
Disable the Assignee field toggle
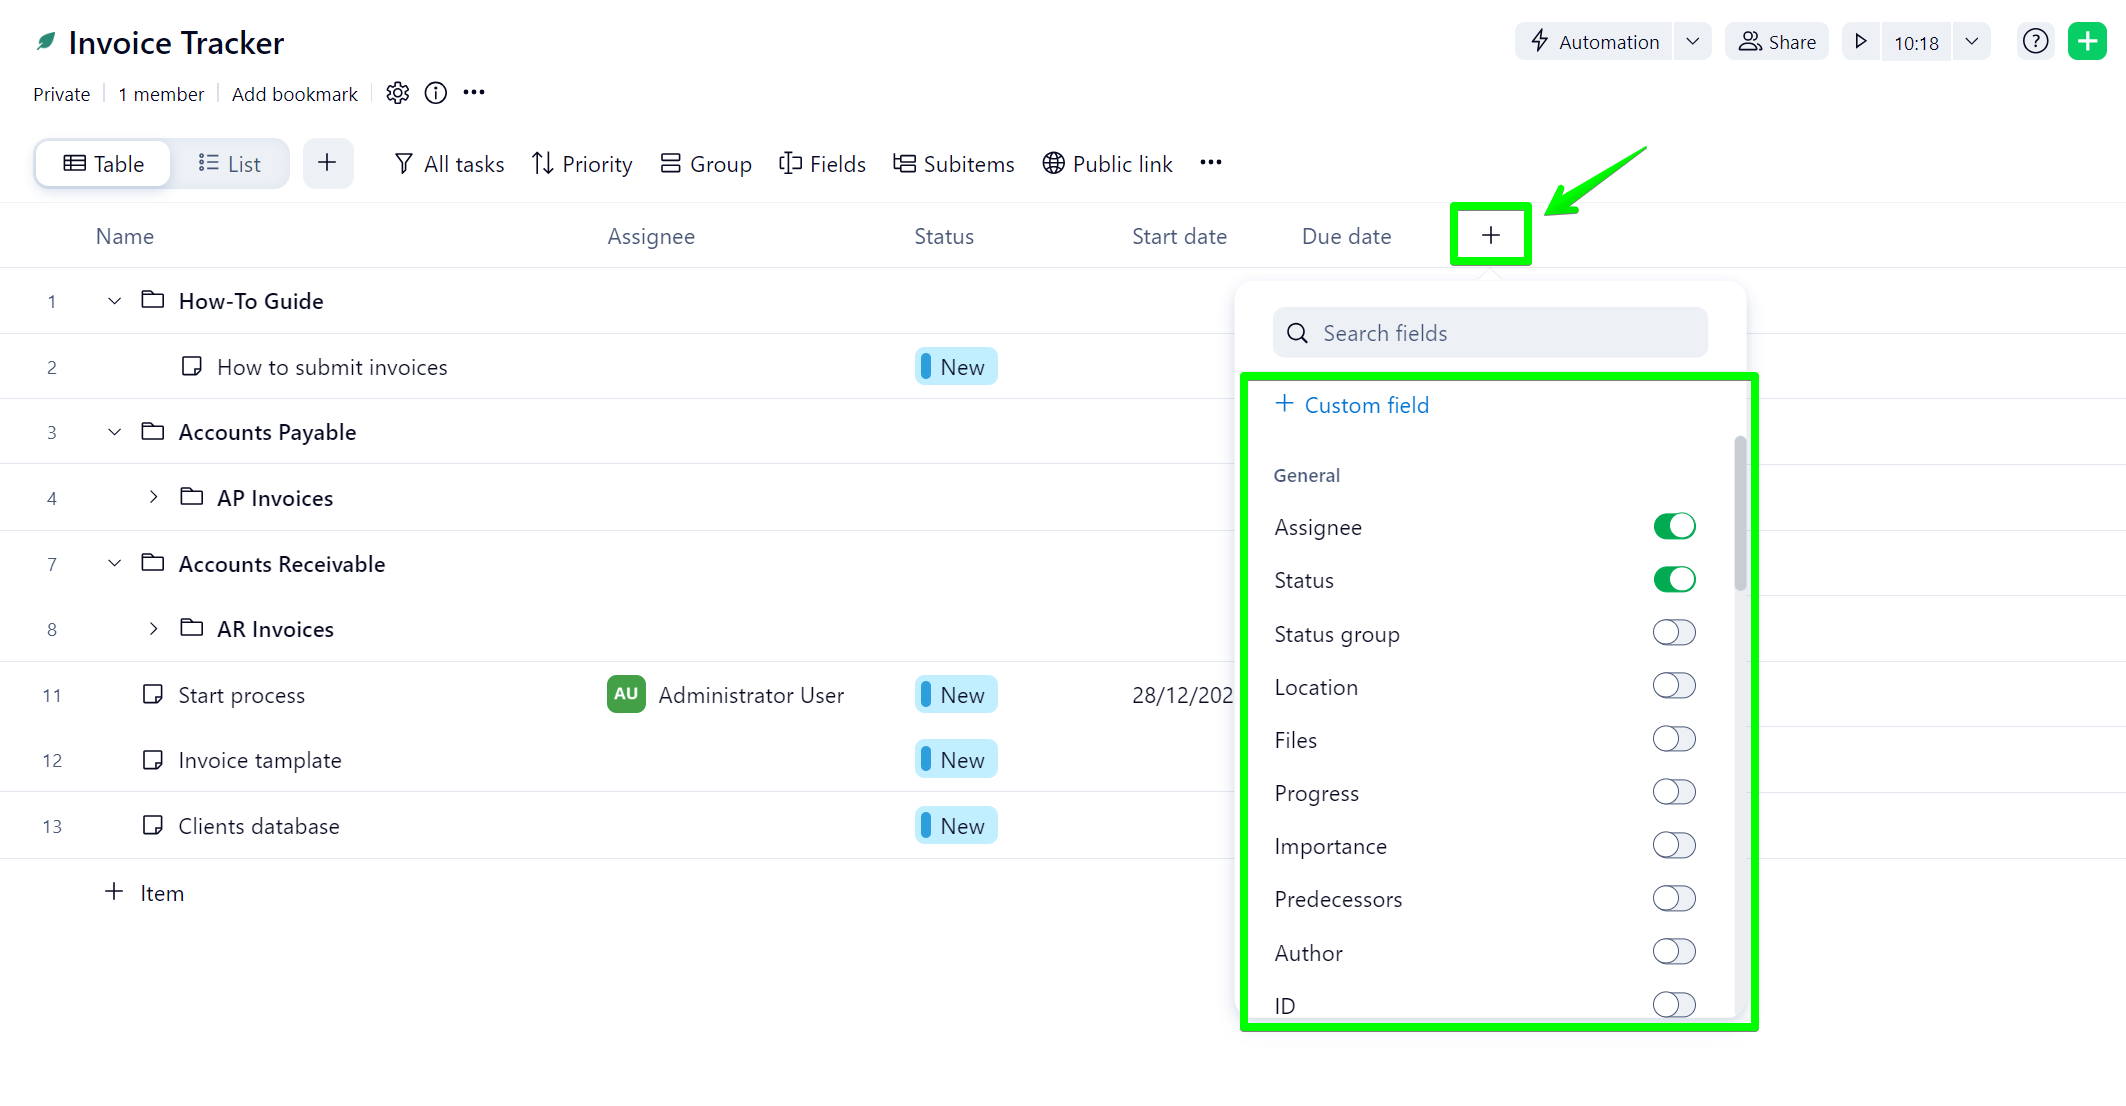pyautogui.click(x=1674, y=527)
